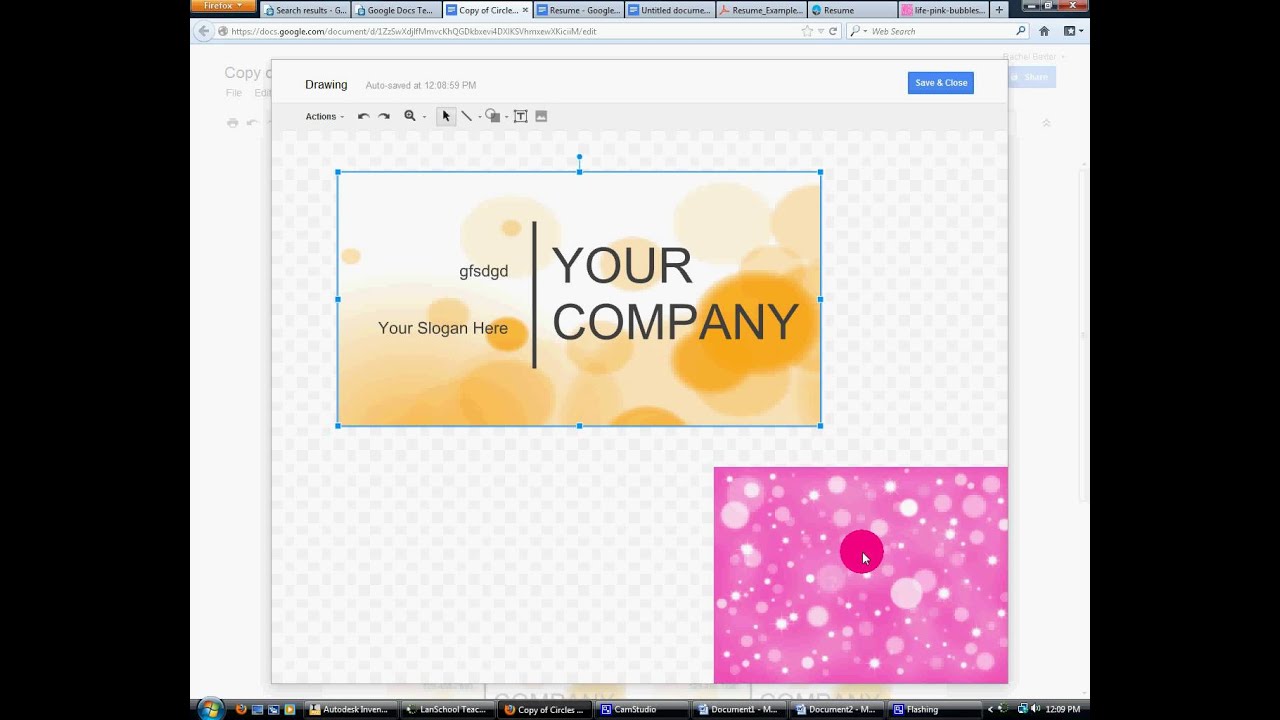1280x720 pixels.
Task: Click the Save & Close button
Action: tap(941, 83)
